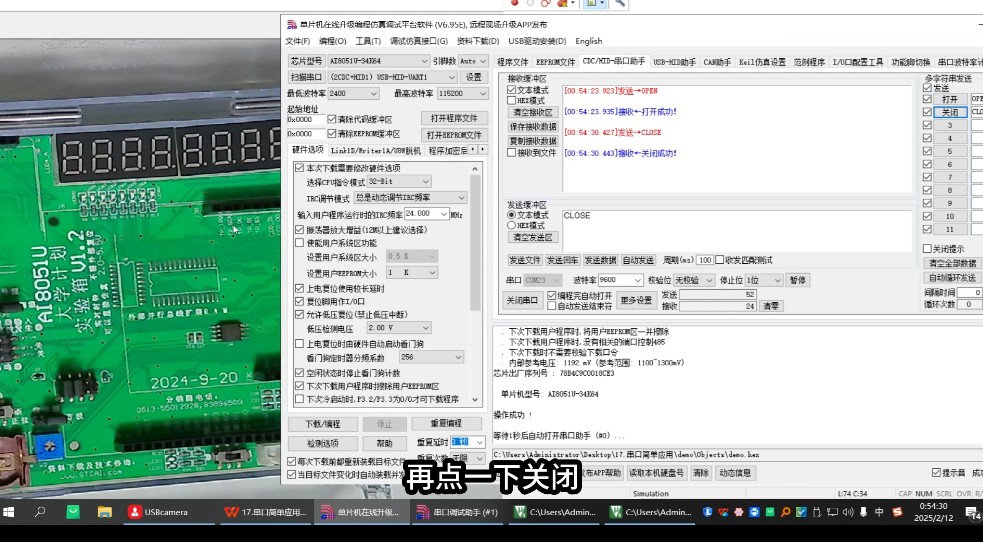The height and width of the screenshot is (542, 983).
Task: Open 低压检测电压 2.00 V dropdown
Action: pyautogui.click(x=399, y=328)
